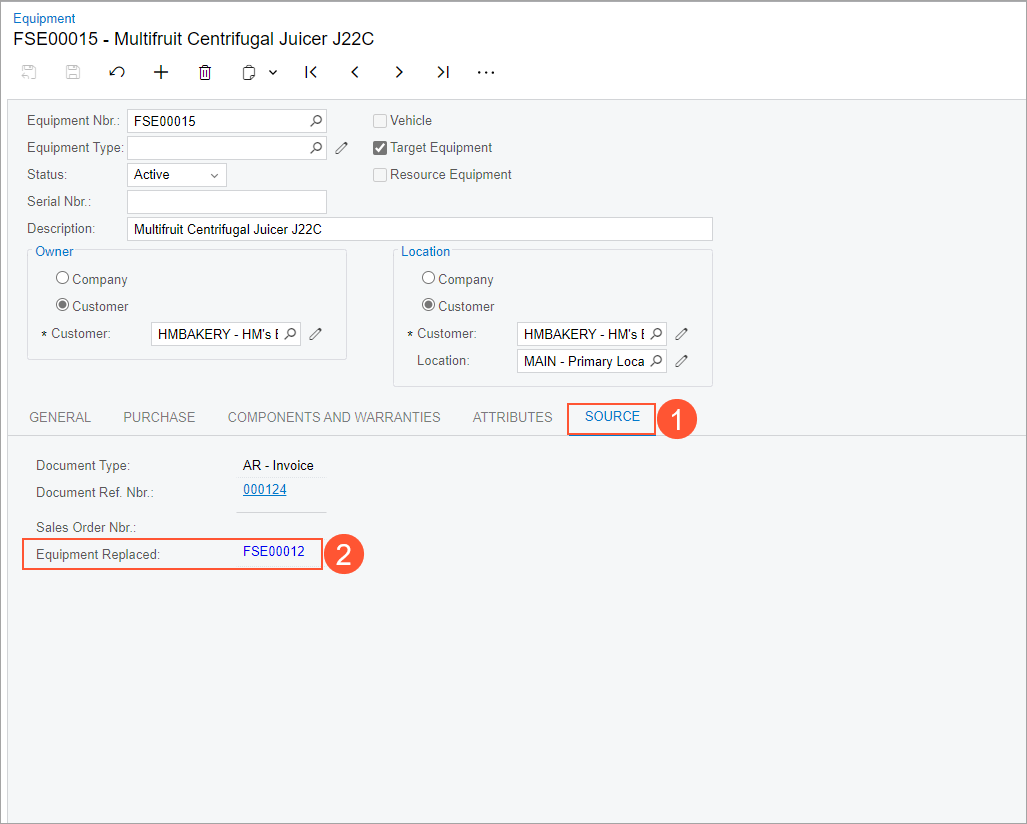
Task: Enable the Vehicle checkbox
Action: tap(380, 121)
